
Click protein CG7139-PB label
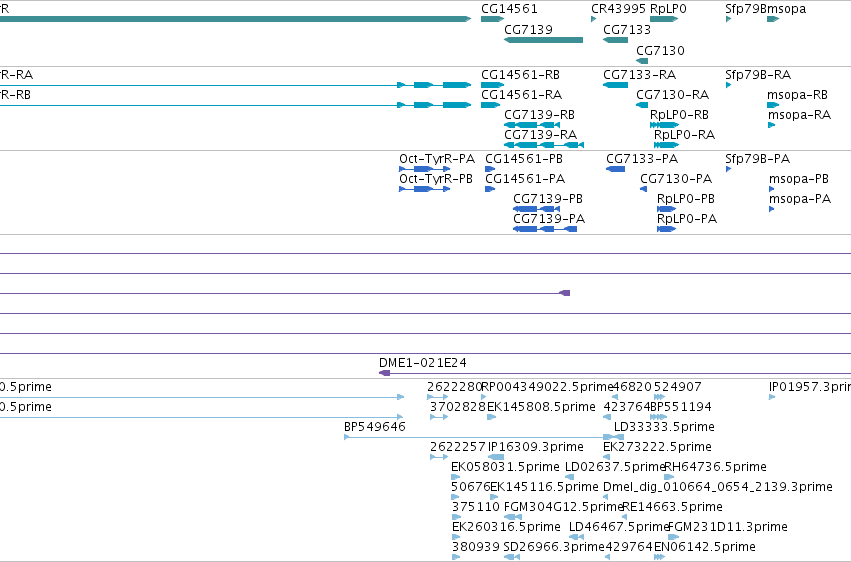click(x=548, y=199)
